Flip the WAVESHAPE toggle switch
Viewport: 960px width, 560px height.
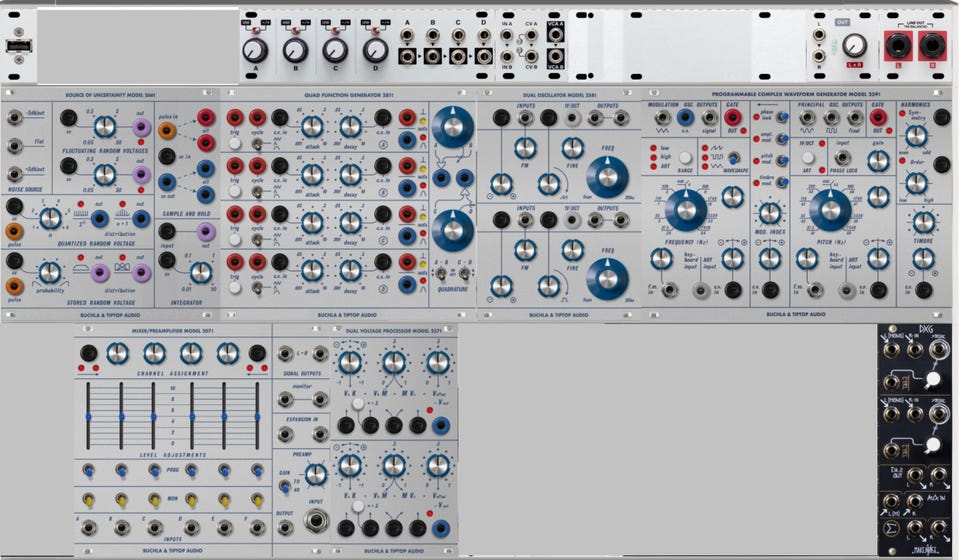tap(733, 158)
